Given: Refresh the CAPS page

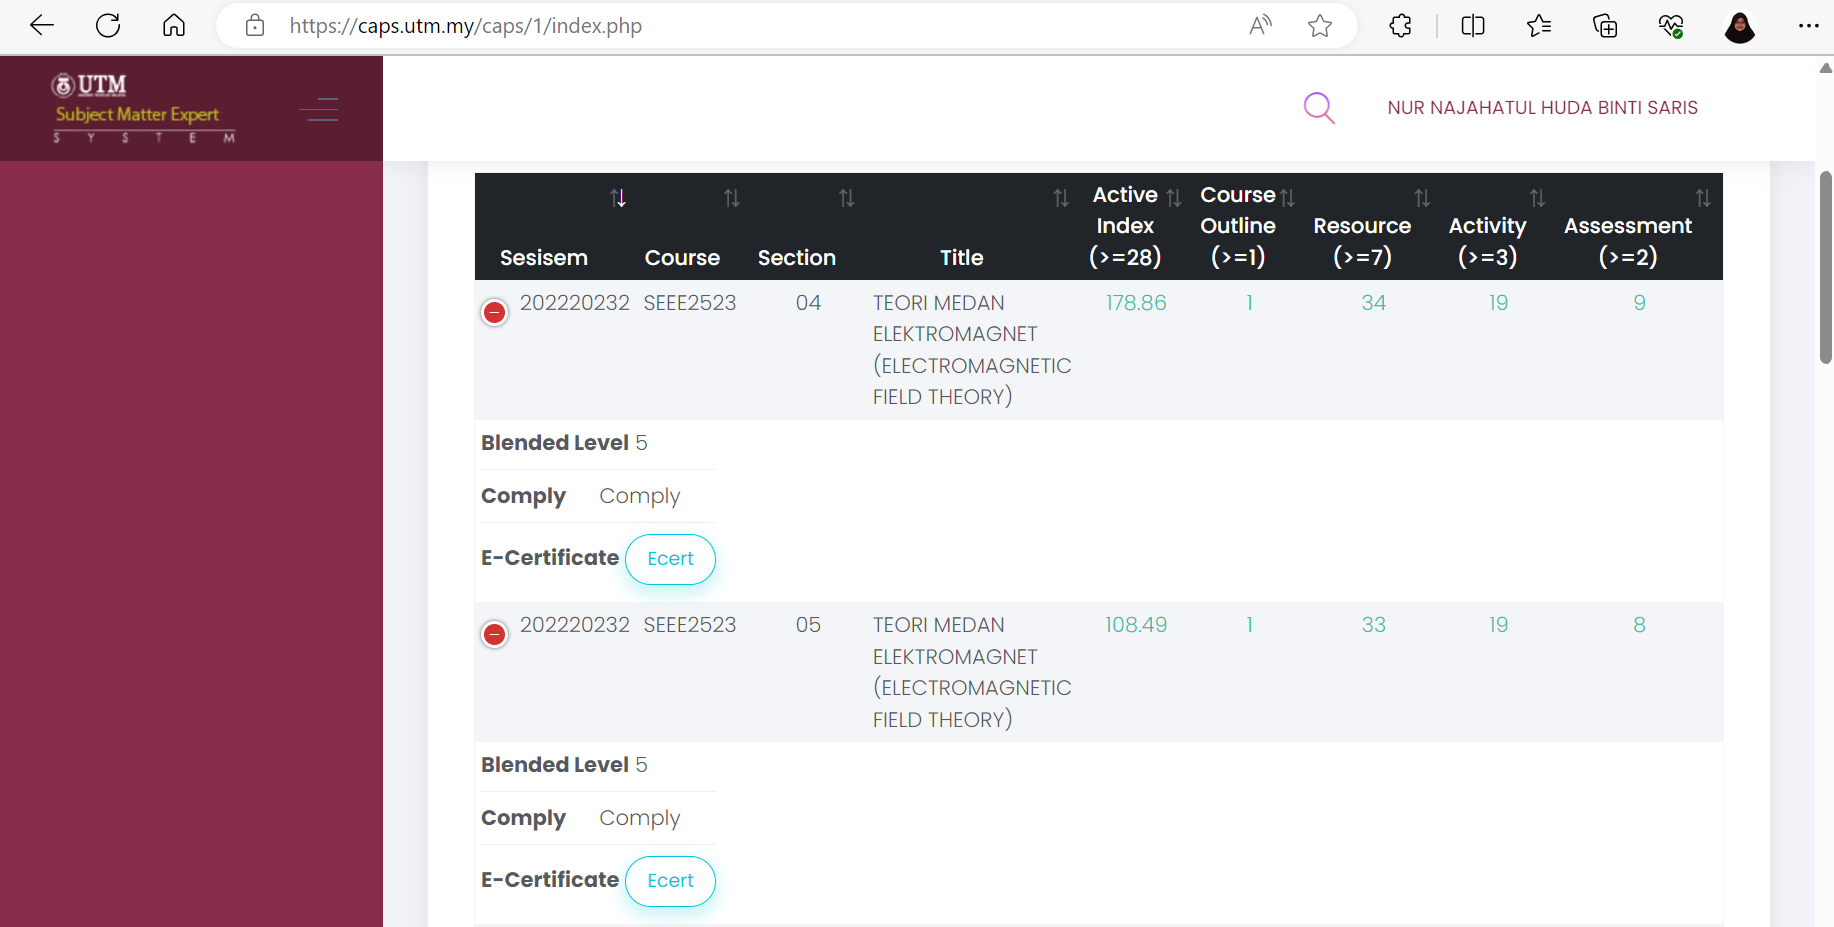Looking at the screenshot, I should tap(108, 26).
